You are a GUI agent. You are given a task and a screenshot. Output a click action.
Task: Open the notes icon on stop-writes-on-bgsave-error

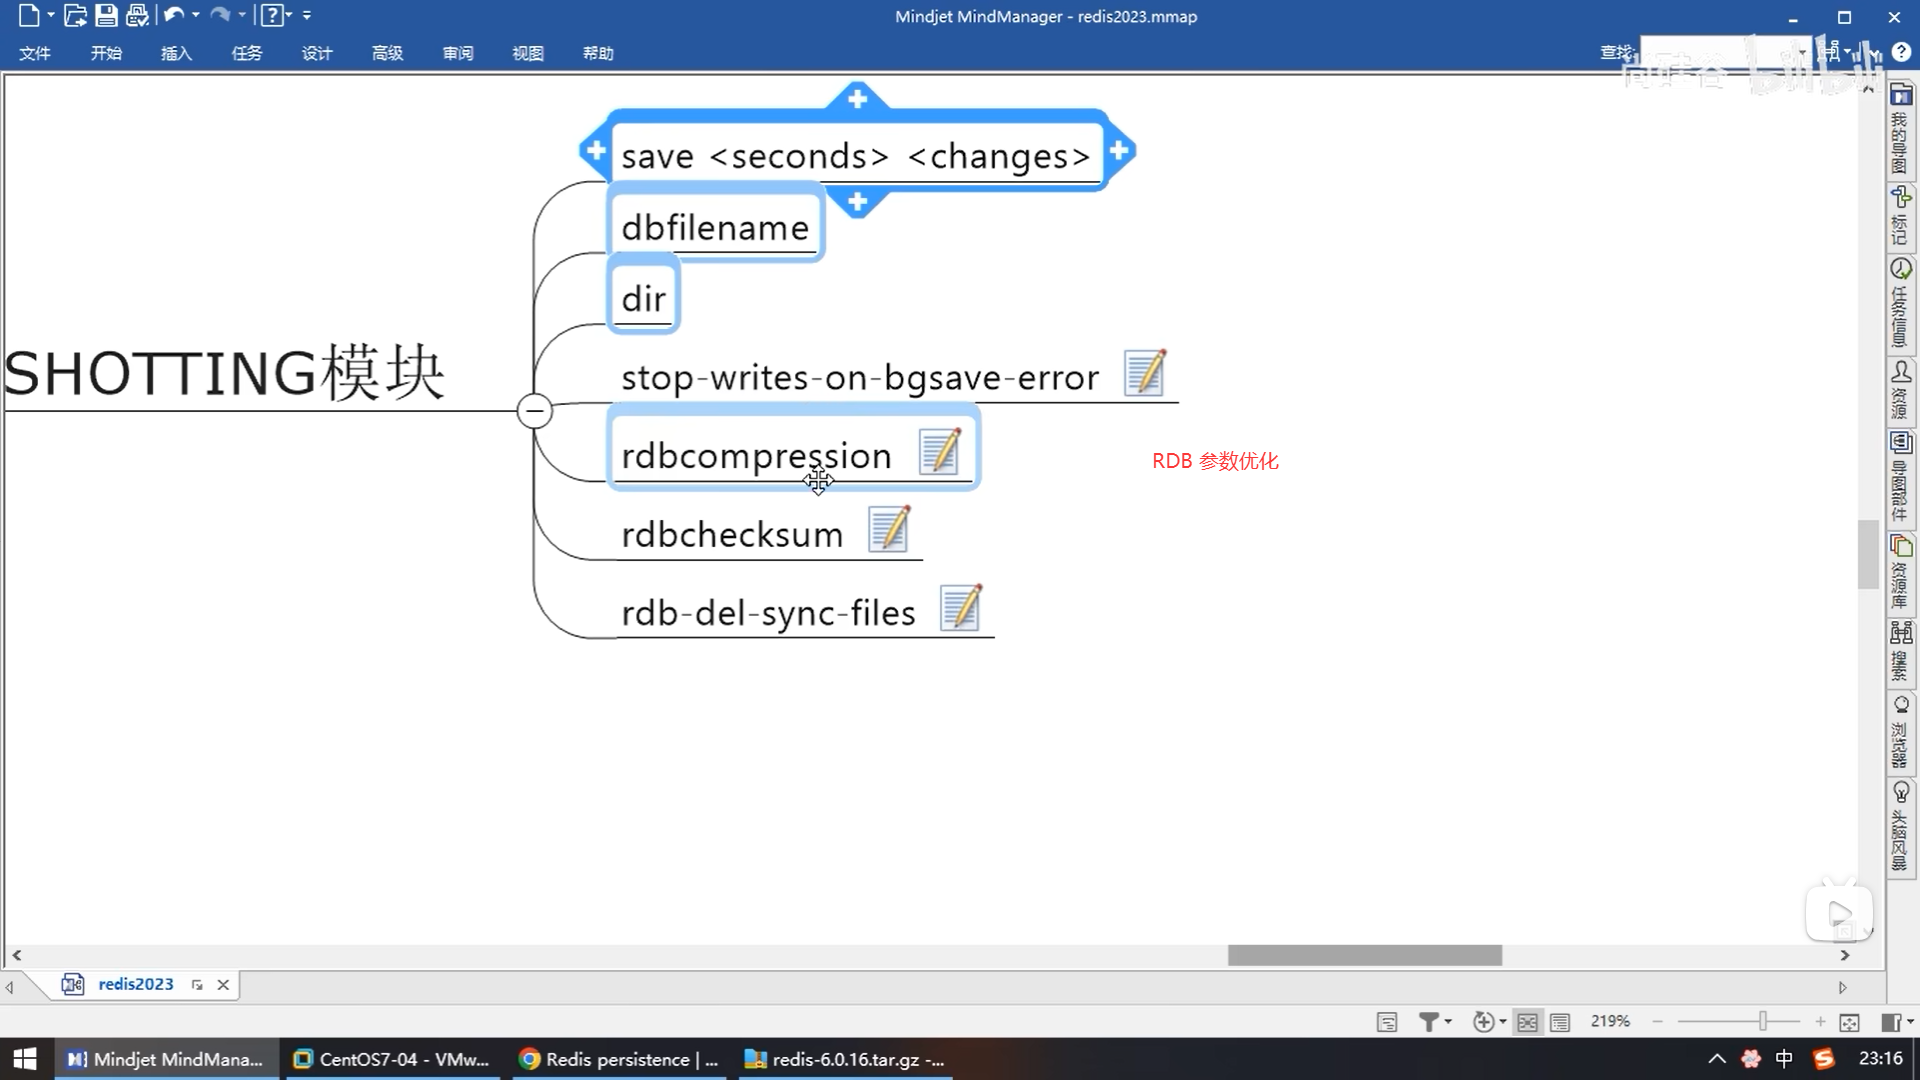click(1144, 373)
